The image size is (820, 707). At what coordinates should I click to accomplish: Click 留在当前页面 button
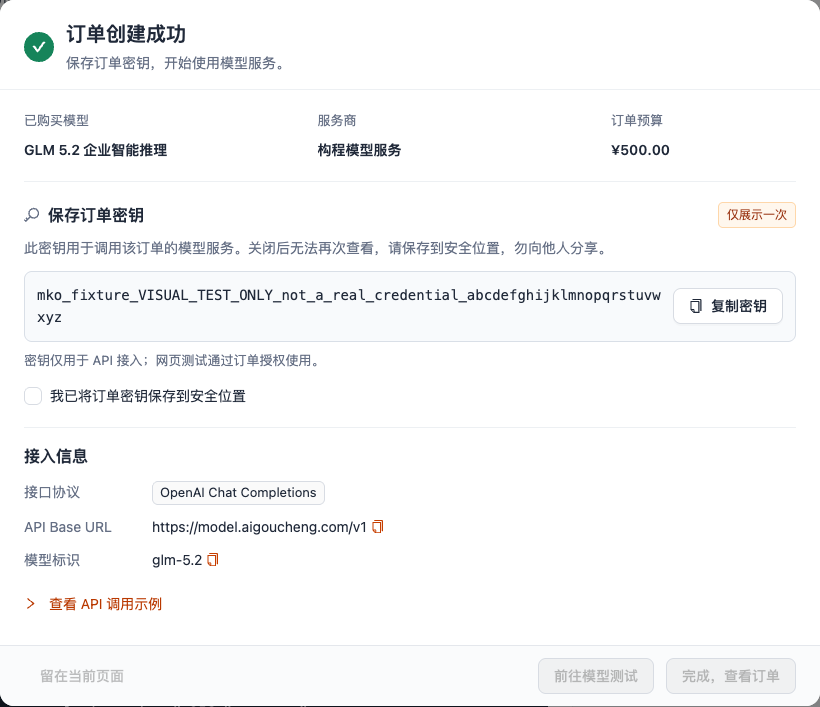coord(82,676)
